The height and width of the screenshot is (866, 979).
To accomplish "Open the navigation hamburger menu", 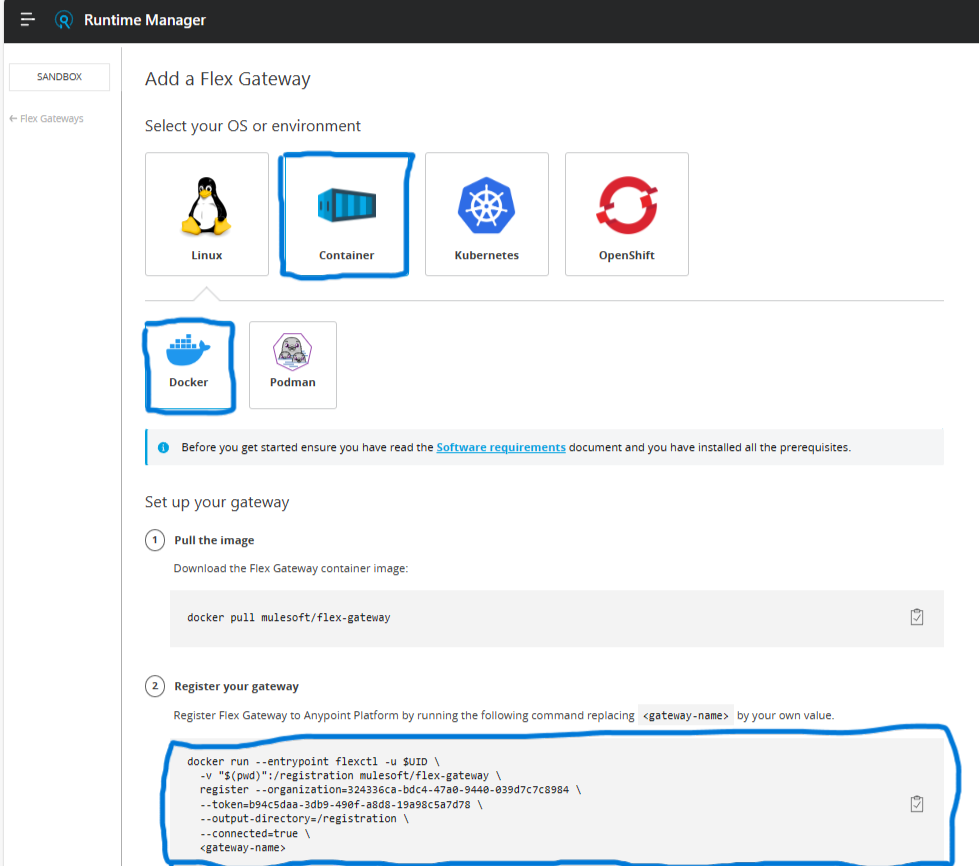I will 27,19.
